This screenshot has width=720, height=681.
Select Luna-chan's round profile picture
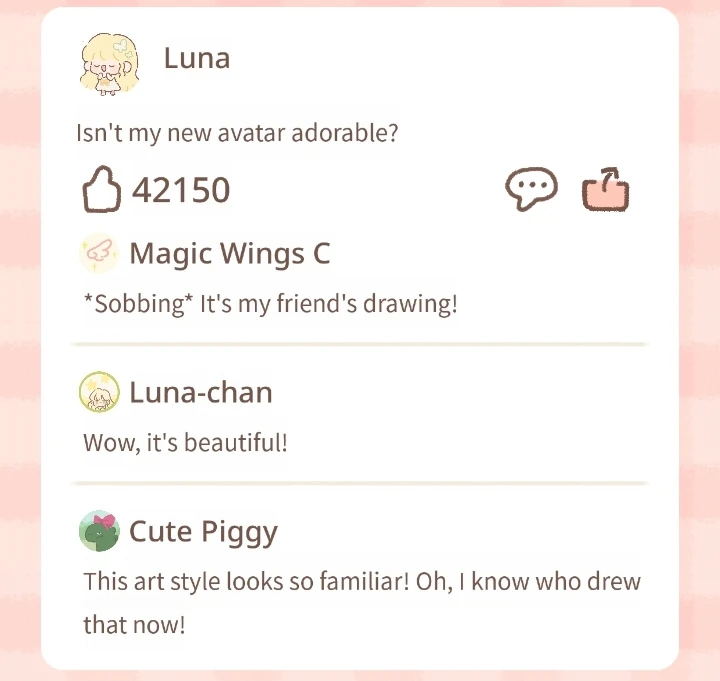[x=99, y=392]
